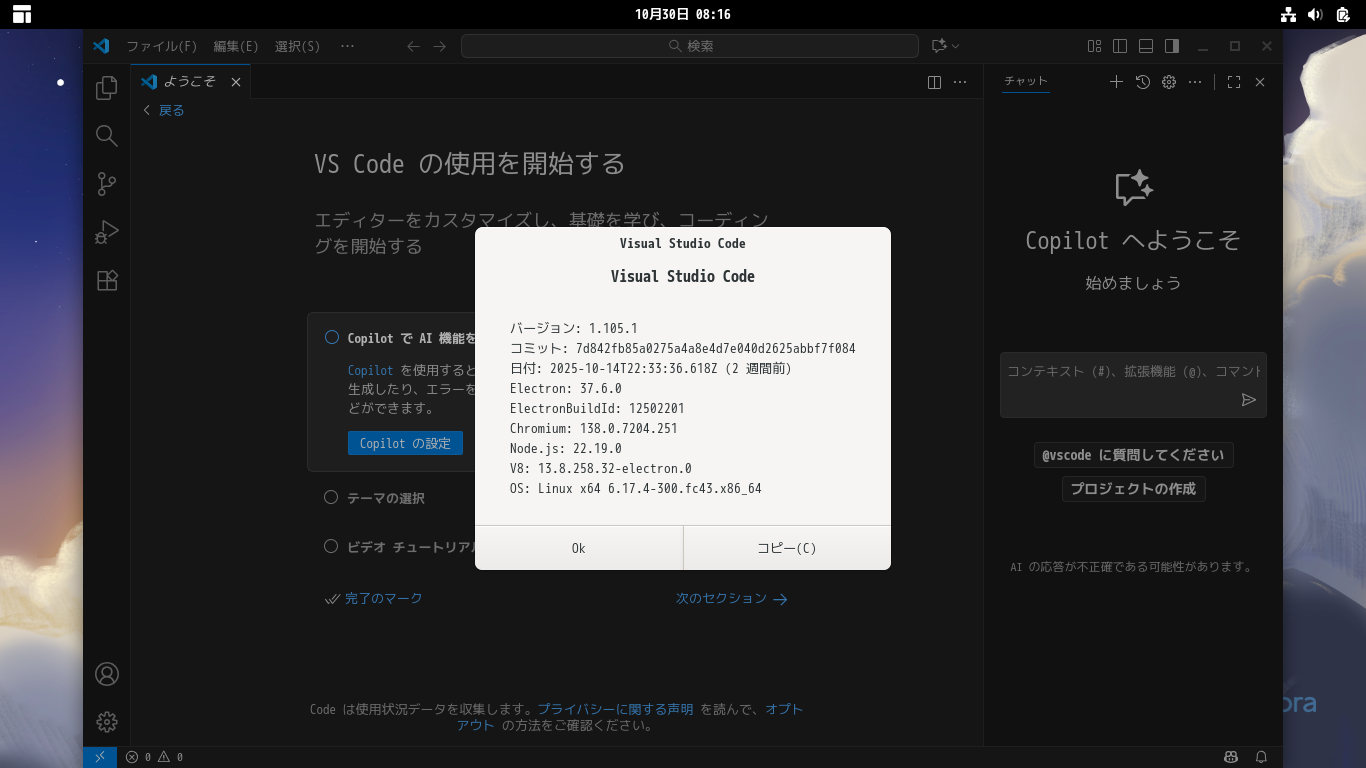
Task: Open プライバシーに関する声明 link
Action: coord(616,709)
